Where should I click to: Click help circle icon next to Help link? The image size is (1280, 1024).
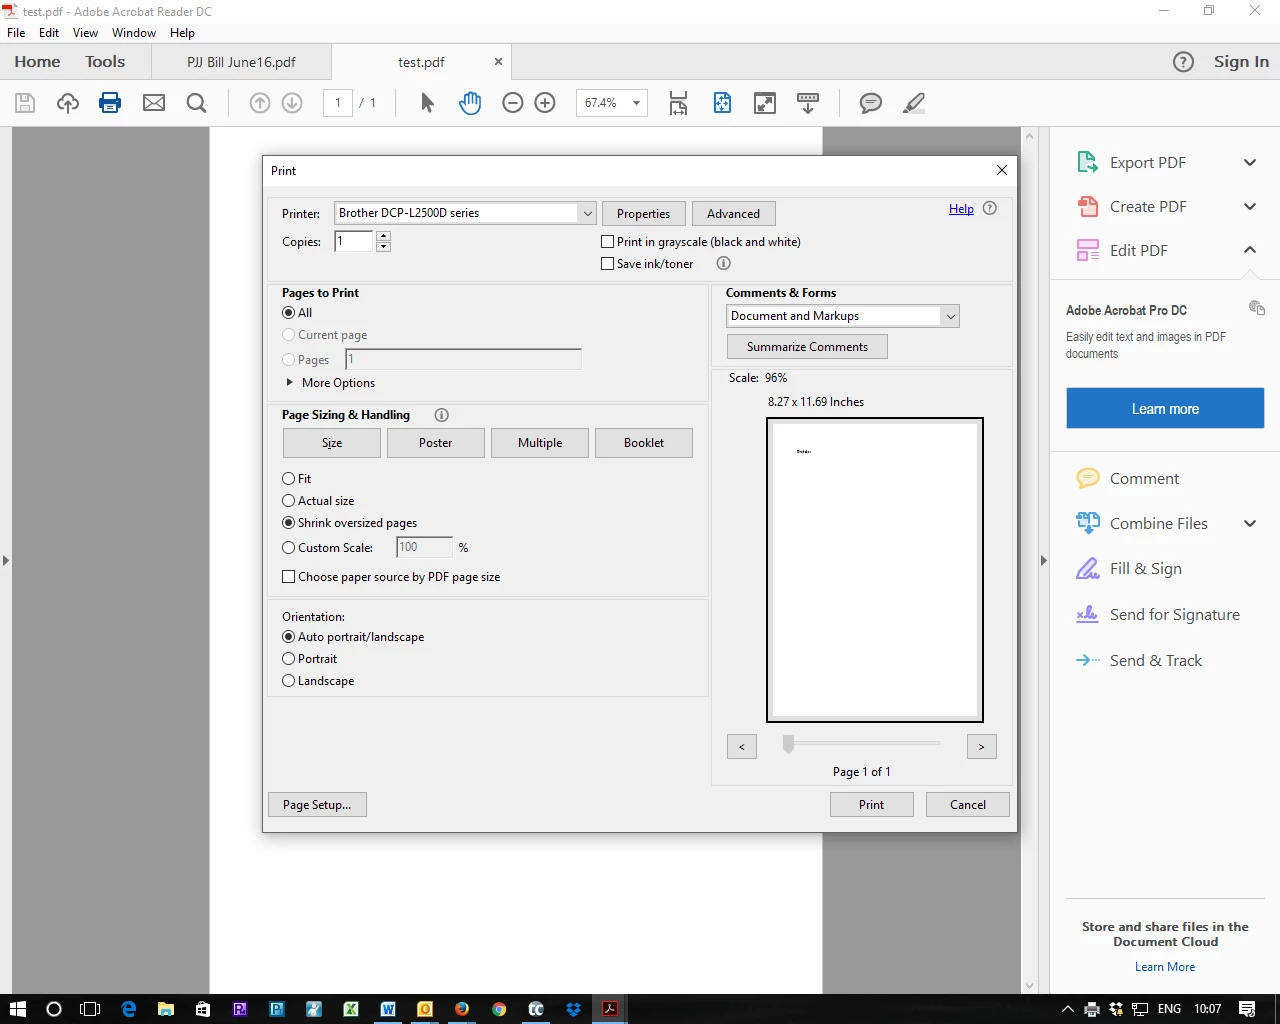tap(990, 209)
